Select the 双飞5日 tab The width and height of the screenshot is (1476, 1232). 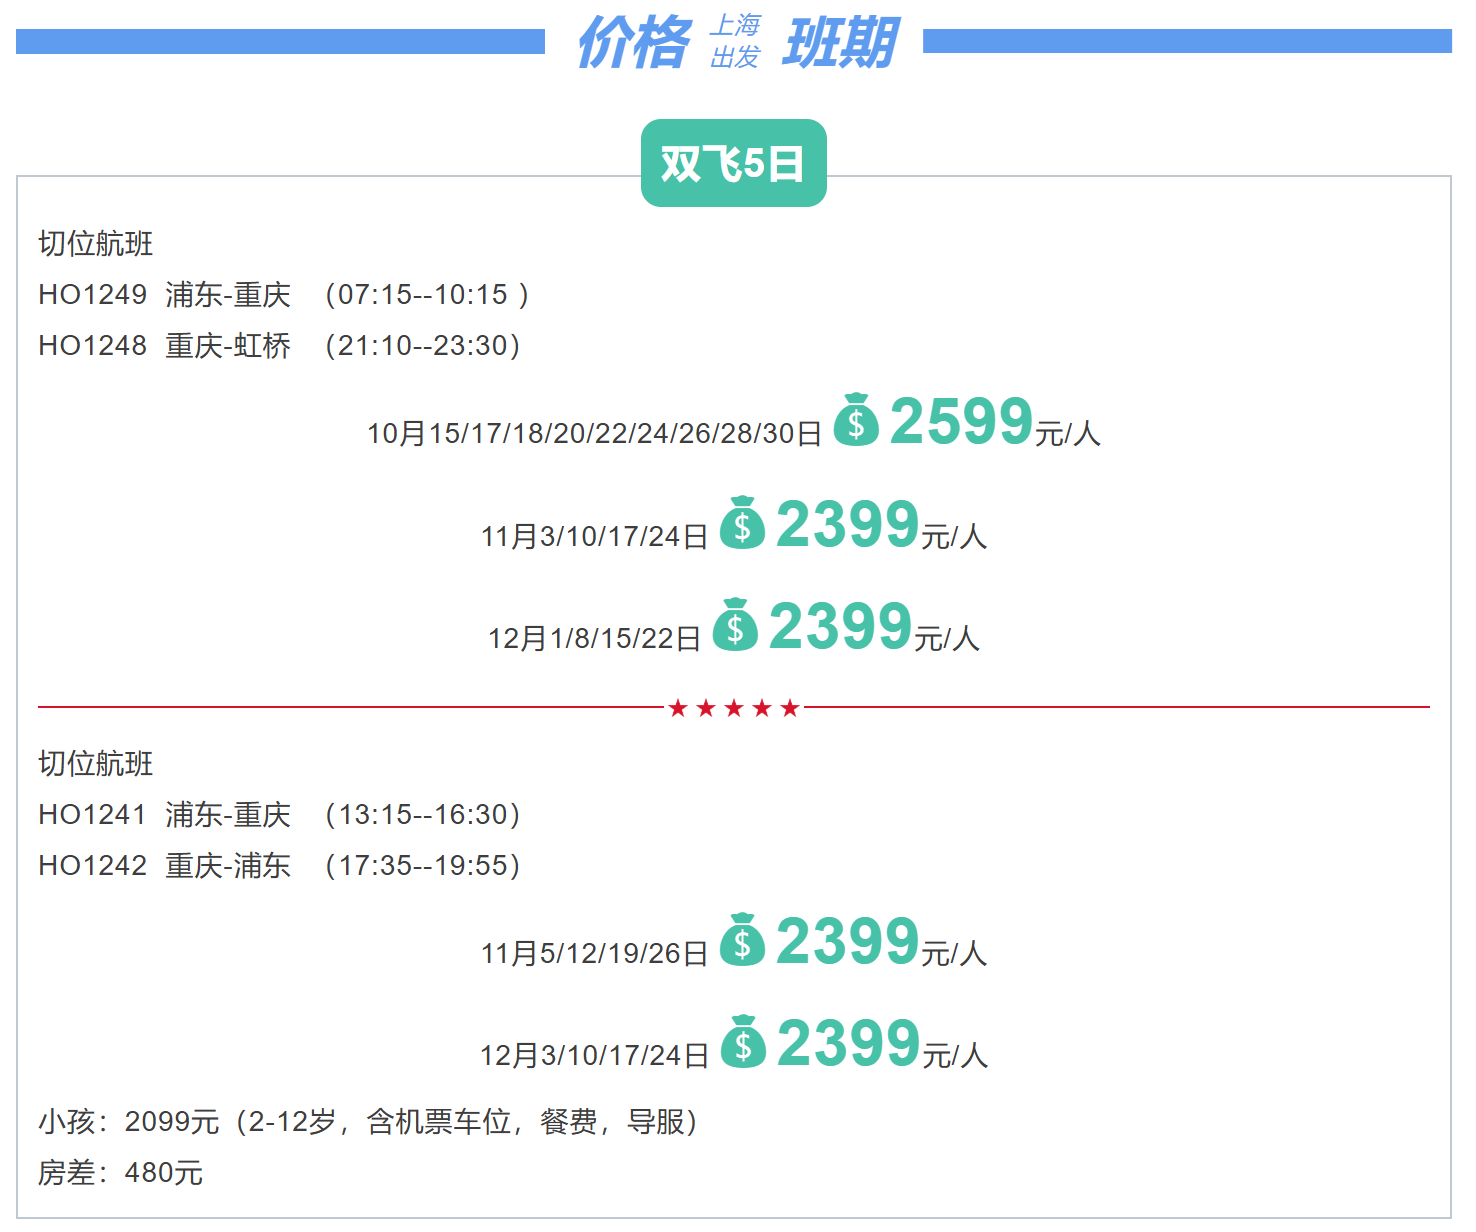click(x=733, y=163)
